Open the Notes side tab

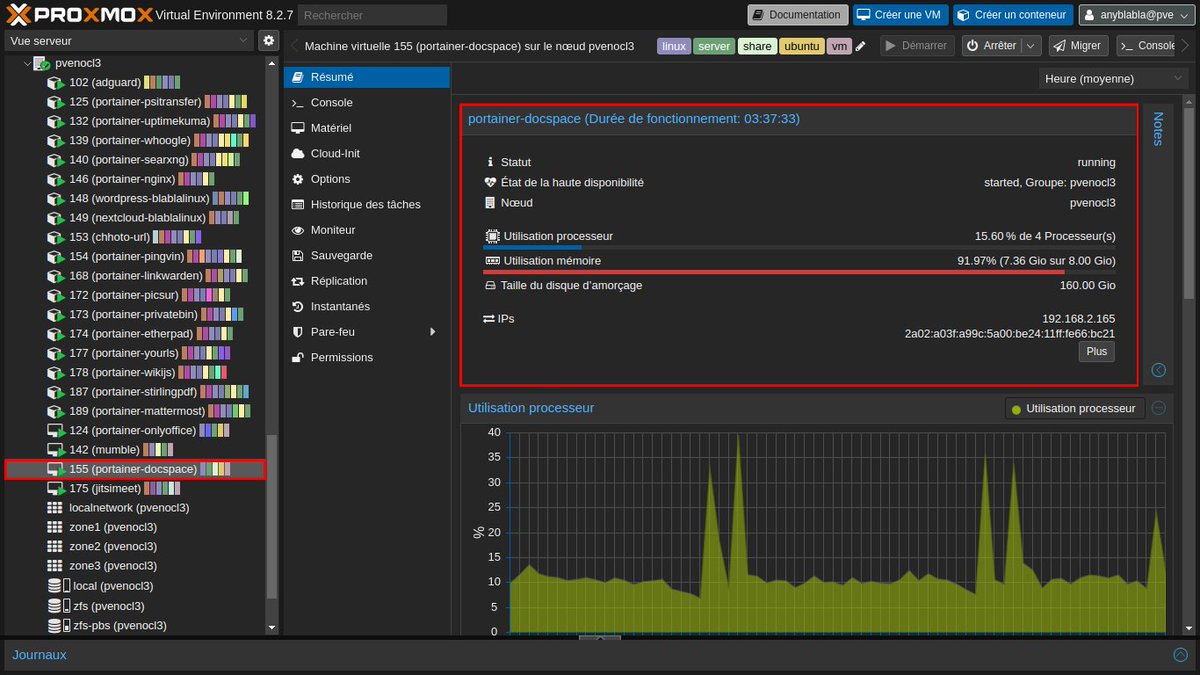(x=1156, y=130)
